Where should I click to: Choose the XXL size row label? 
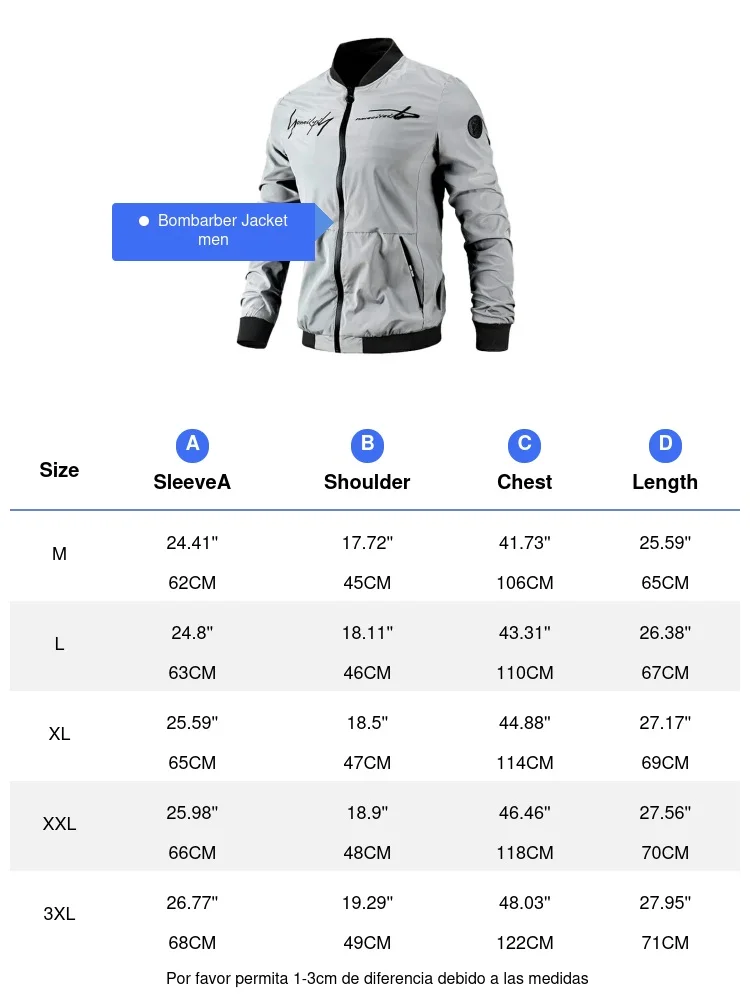(59, 824)
